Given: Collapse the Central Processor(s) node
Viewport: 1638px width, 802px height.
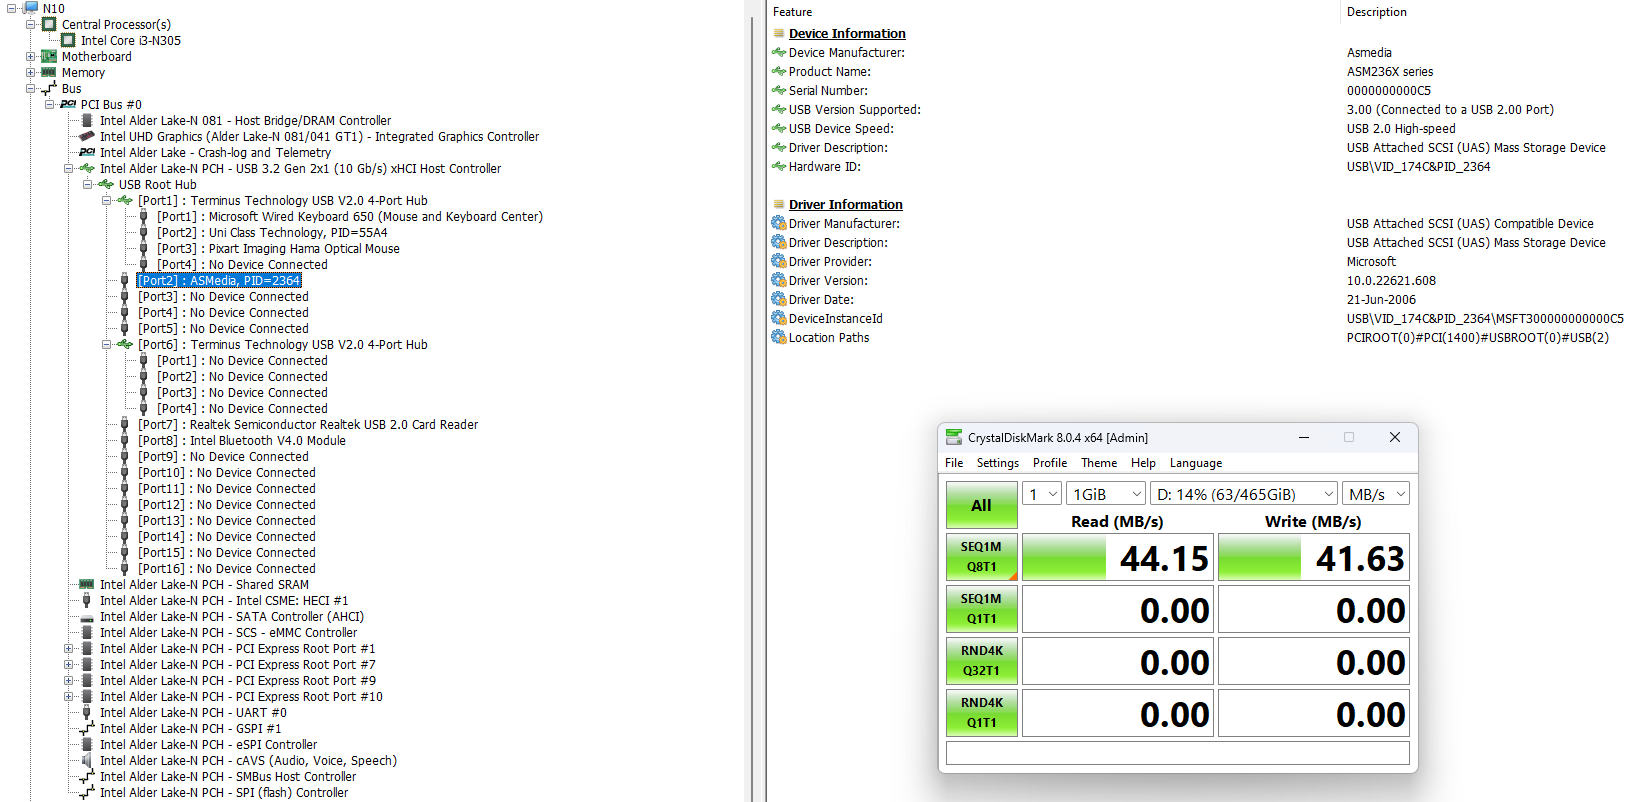Looking at the screenshot, I should (30, 24).
